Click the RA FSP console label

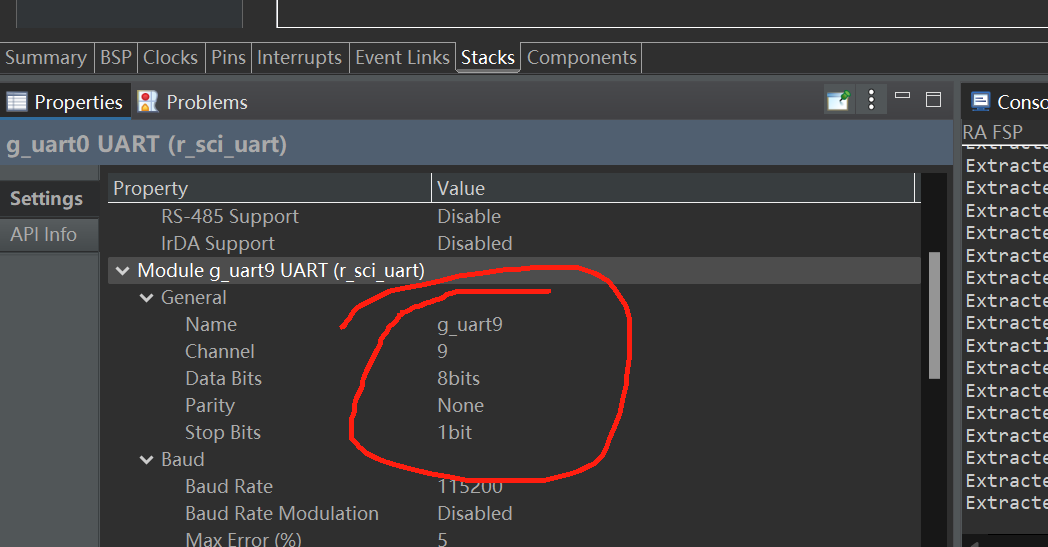coord(993,132)
